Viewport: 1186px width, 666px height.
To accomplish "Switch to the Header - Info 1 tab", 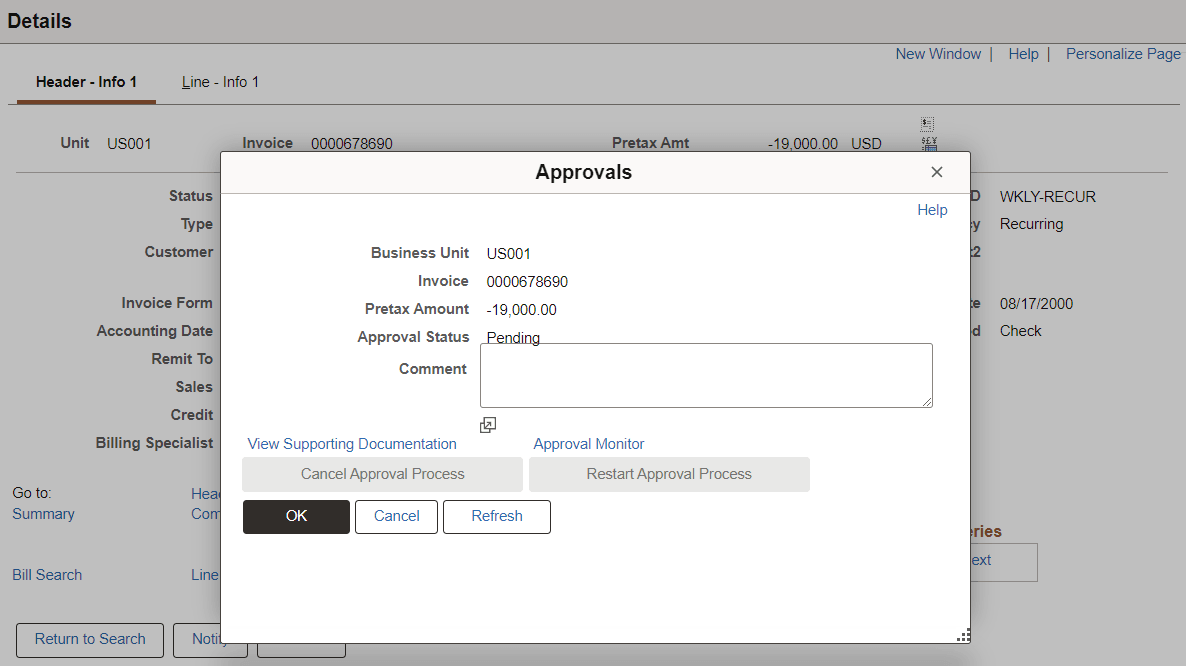I will (x=85, y=82).
